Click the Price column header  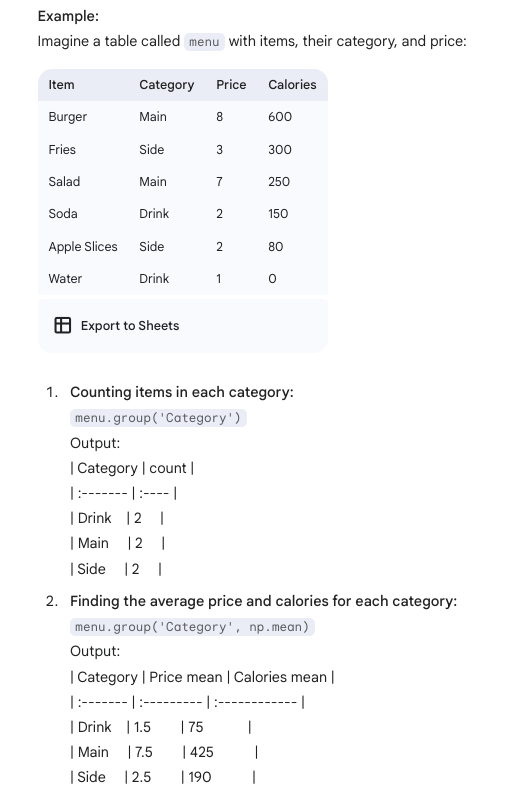pos(231,84)
